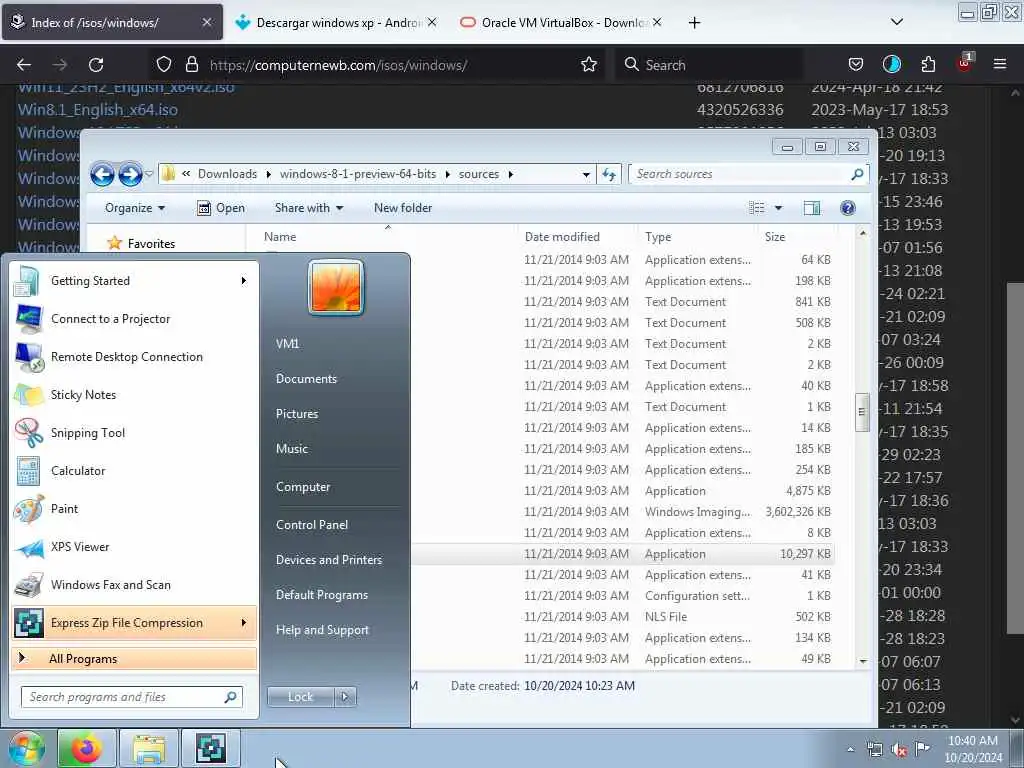The height and width of the screenshot is (768, 1024).
Task: Open Control Panel from Start menu
Action: 312,525
